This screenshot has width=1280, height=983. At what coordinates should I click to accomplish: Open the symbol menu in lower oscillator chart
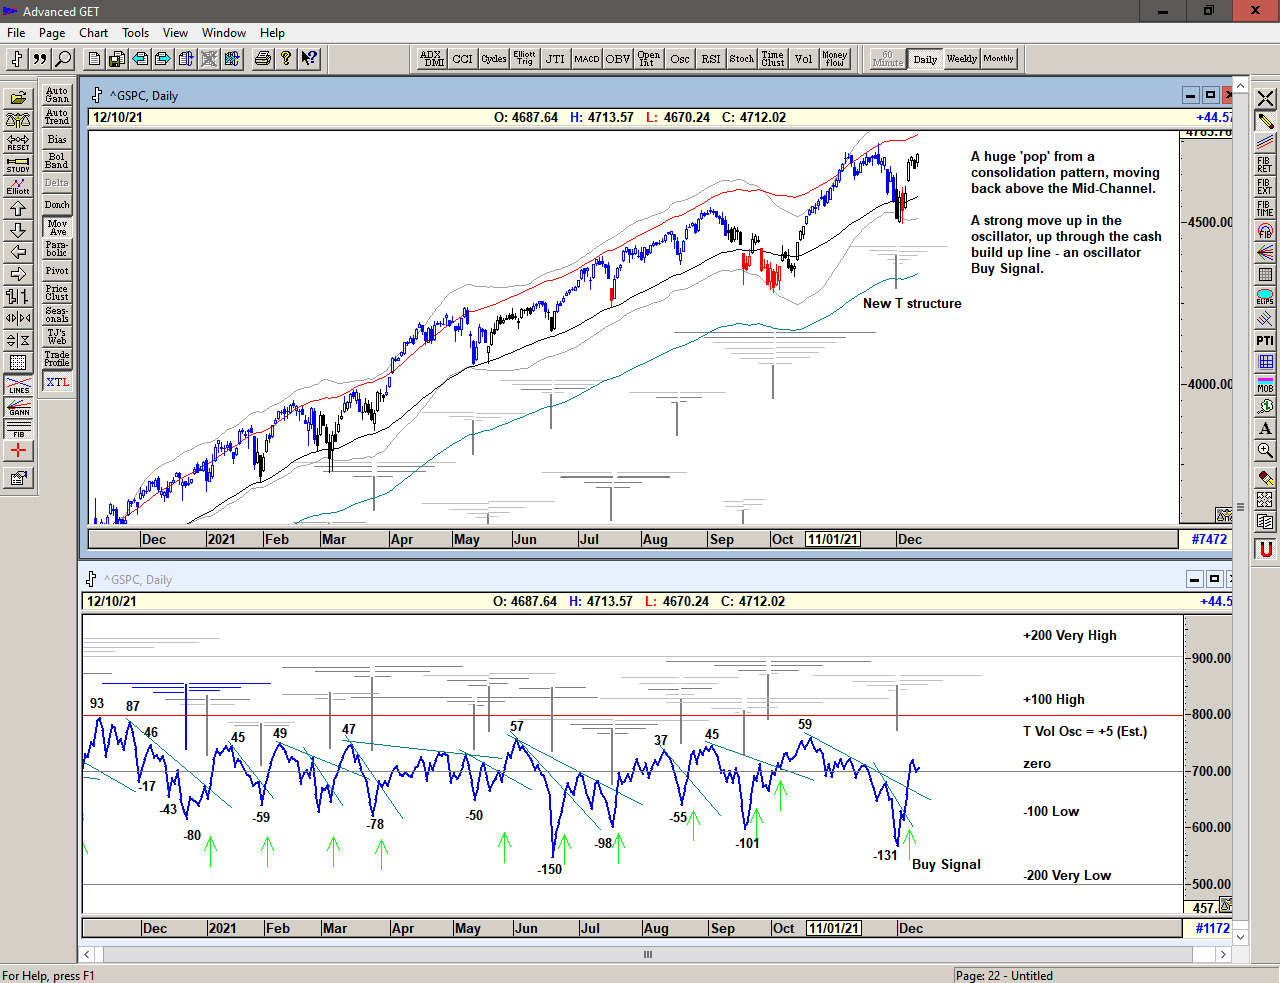91,579
